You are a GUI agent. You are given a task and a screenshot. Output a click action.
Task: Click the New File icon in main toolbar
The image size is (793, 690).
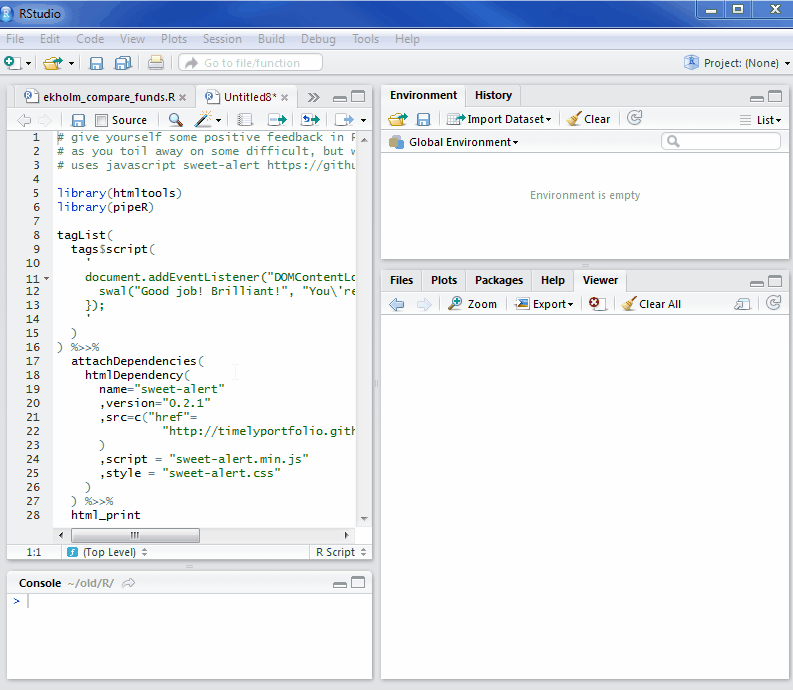point(12,63)
